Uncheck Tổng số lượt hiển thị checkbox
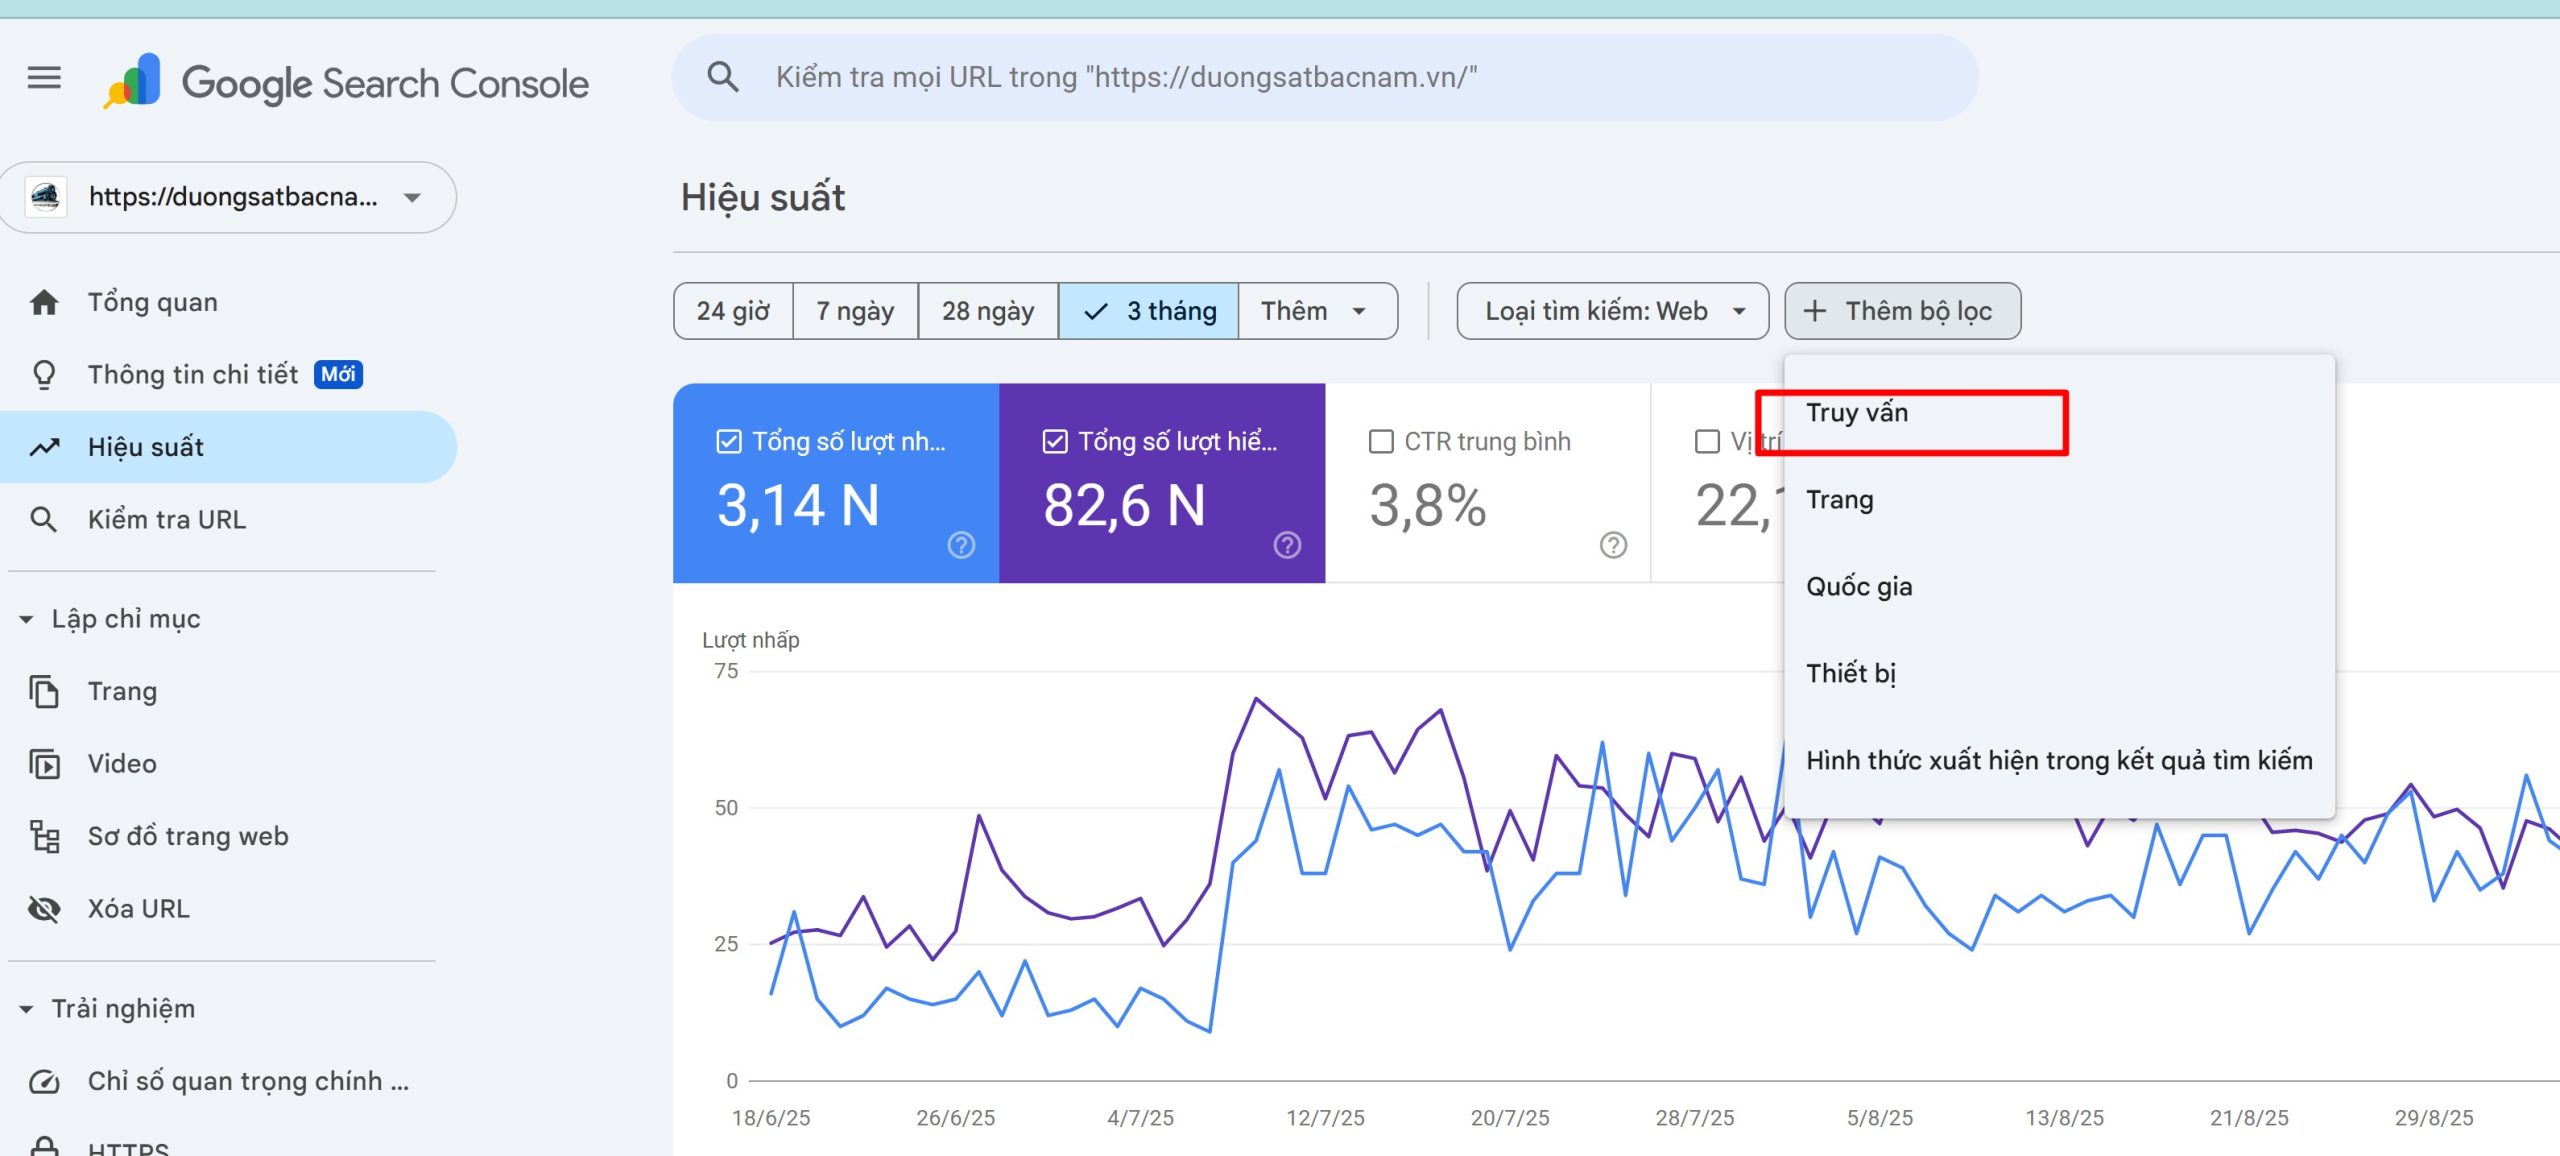 click(1055, 441)
